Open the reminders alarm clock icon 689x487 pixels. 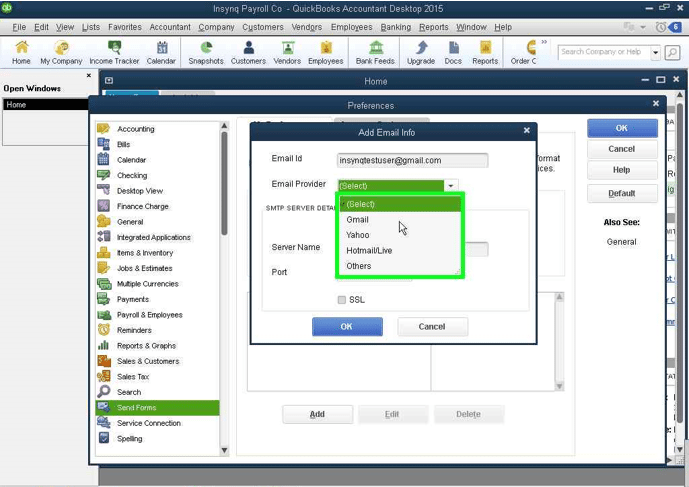660,27
